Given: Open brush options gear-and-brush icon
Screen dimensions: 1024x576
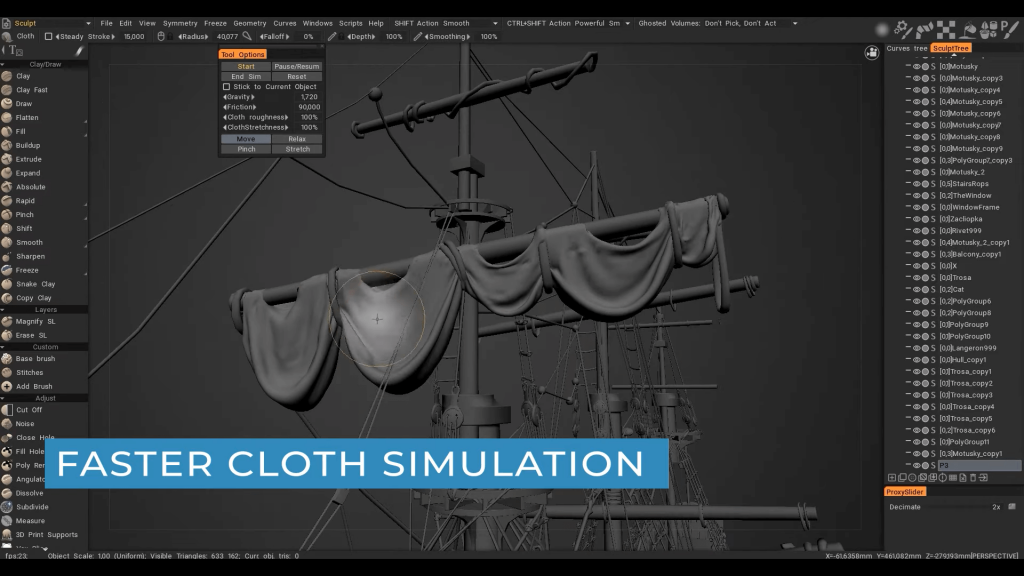Looking at the screenshot, I should (x=903, y=29).
